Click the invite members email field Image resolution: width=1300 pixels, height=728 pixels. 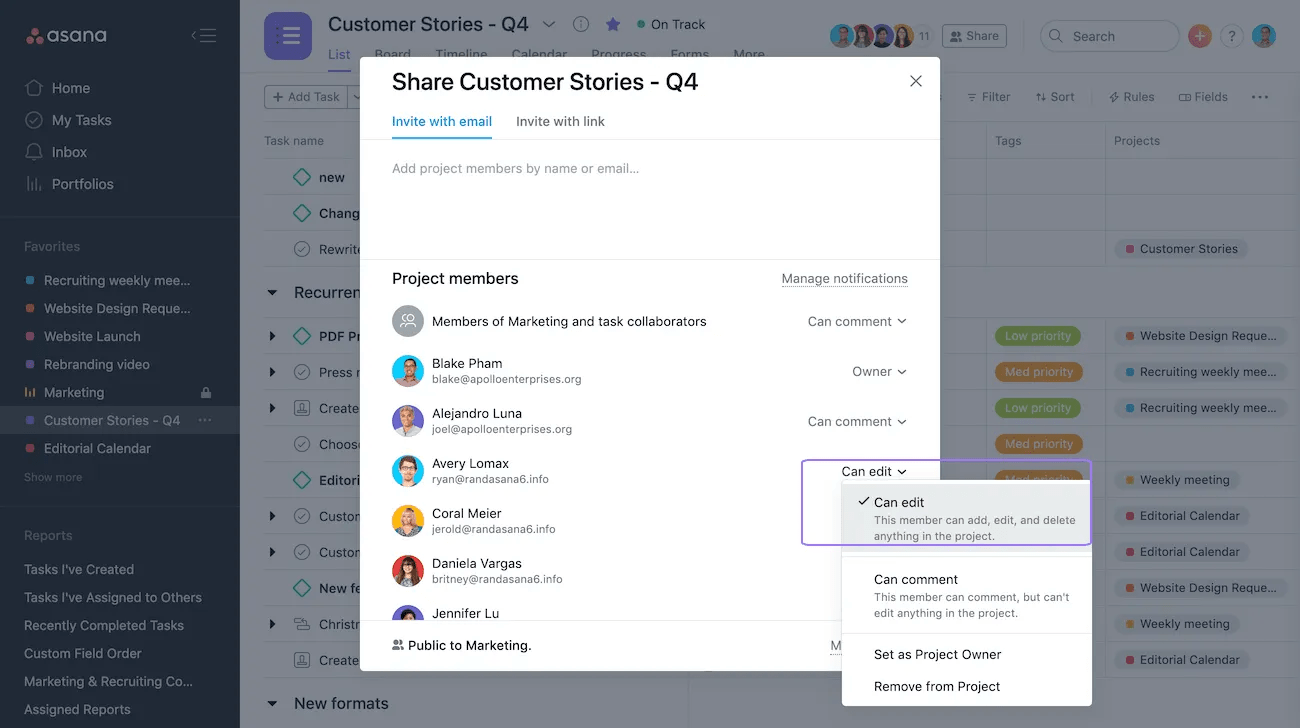650,168
